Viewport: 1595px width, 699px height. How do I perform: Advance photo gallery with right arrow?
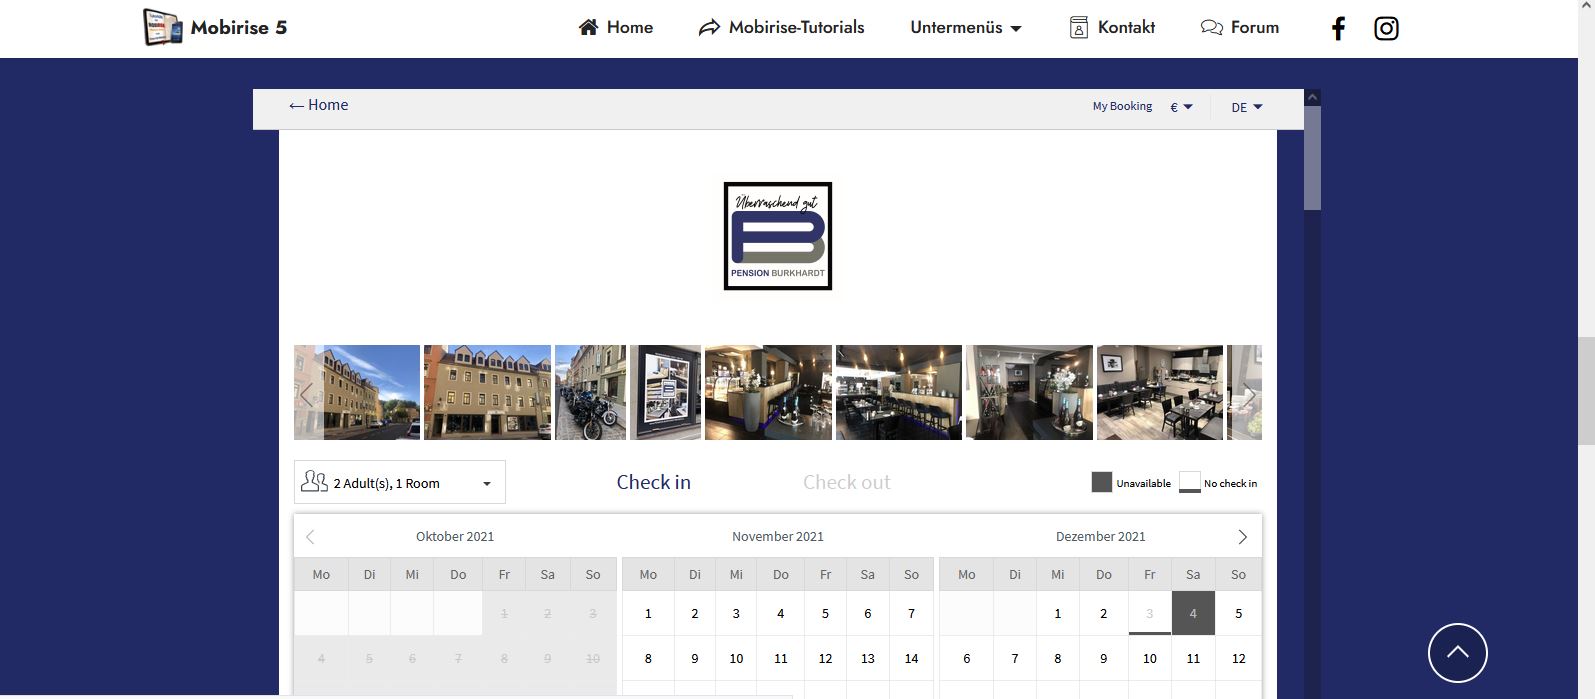(1248, 393)
